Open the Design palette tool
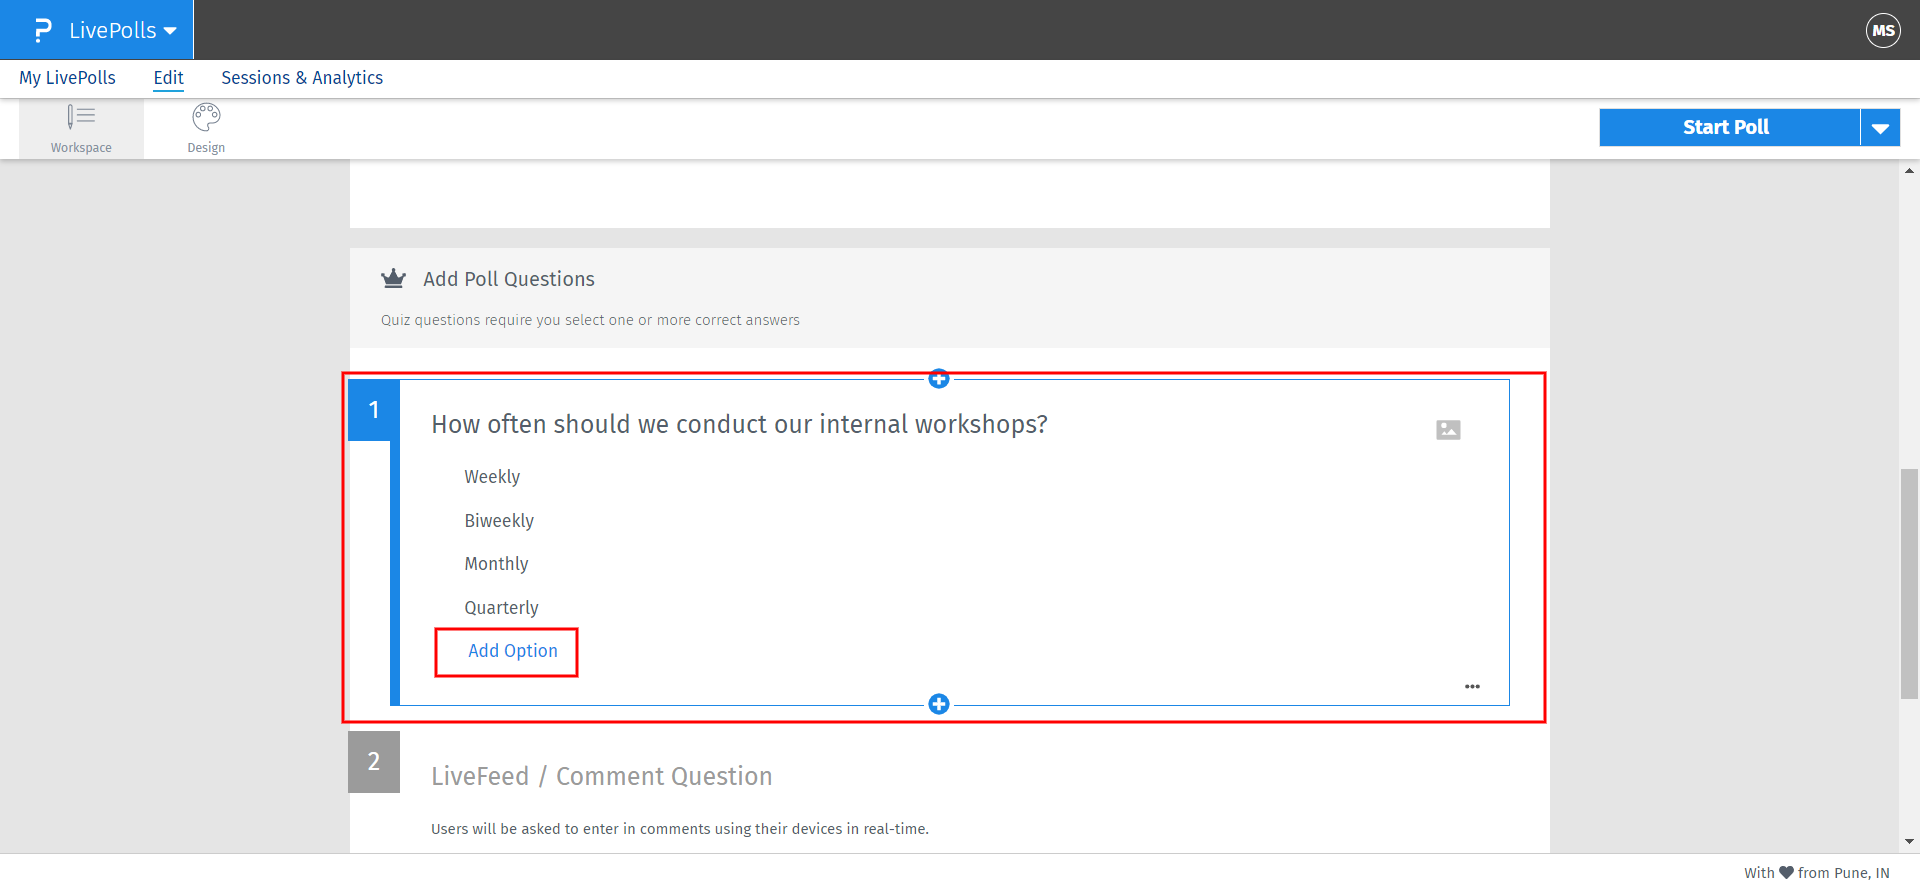This screenshot has width=1920, height=893. click(x=206, y=129)
